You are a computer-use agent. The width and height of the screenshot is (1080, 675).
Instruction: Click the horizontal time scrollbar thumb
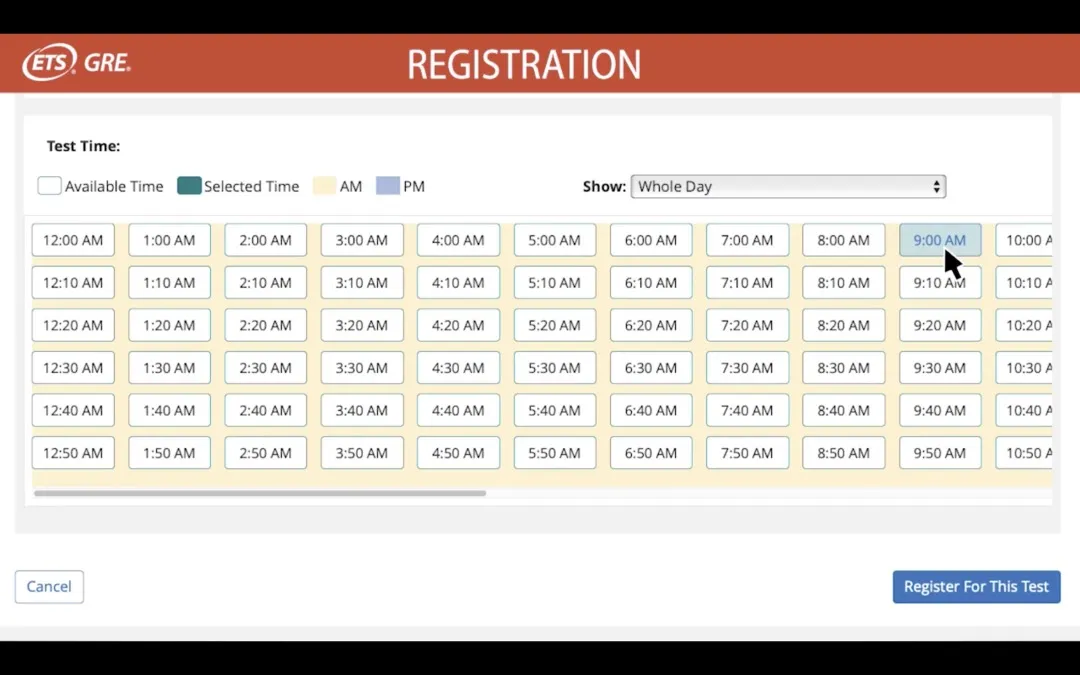coord(260,493)
